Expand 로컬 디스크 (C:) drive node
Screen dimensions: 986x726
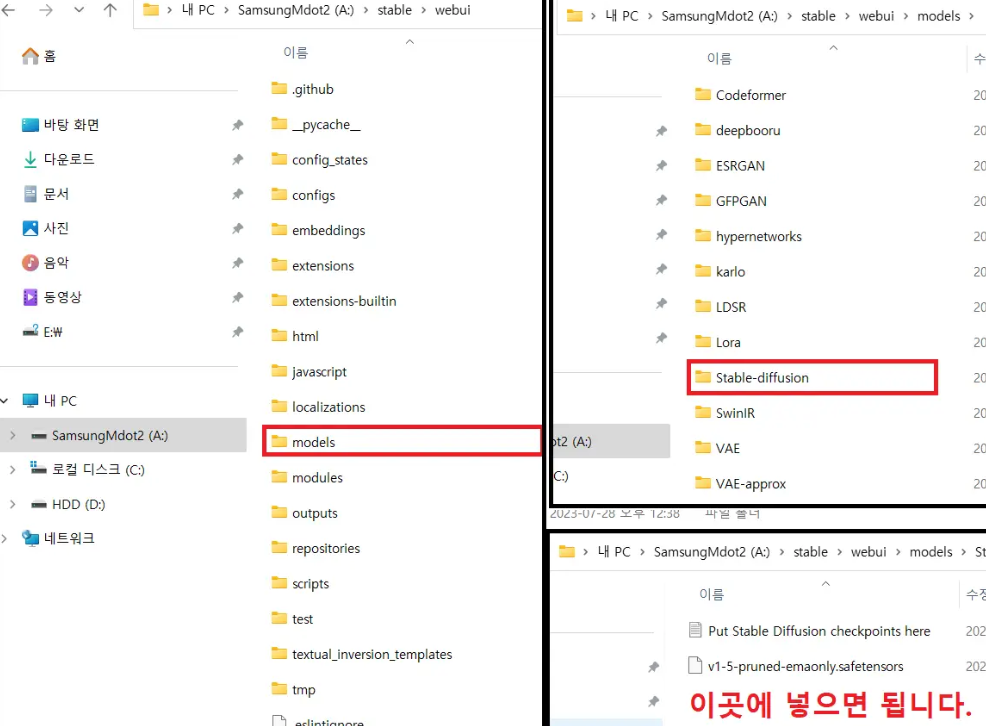13,470
